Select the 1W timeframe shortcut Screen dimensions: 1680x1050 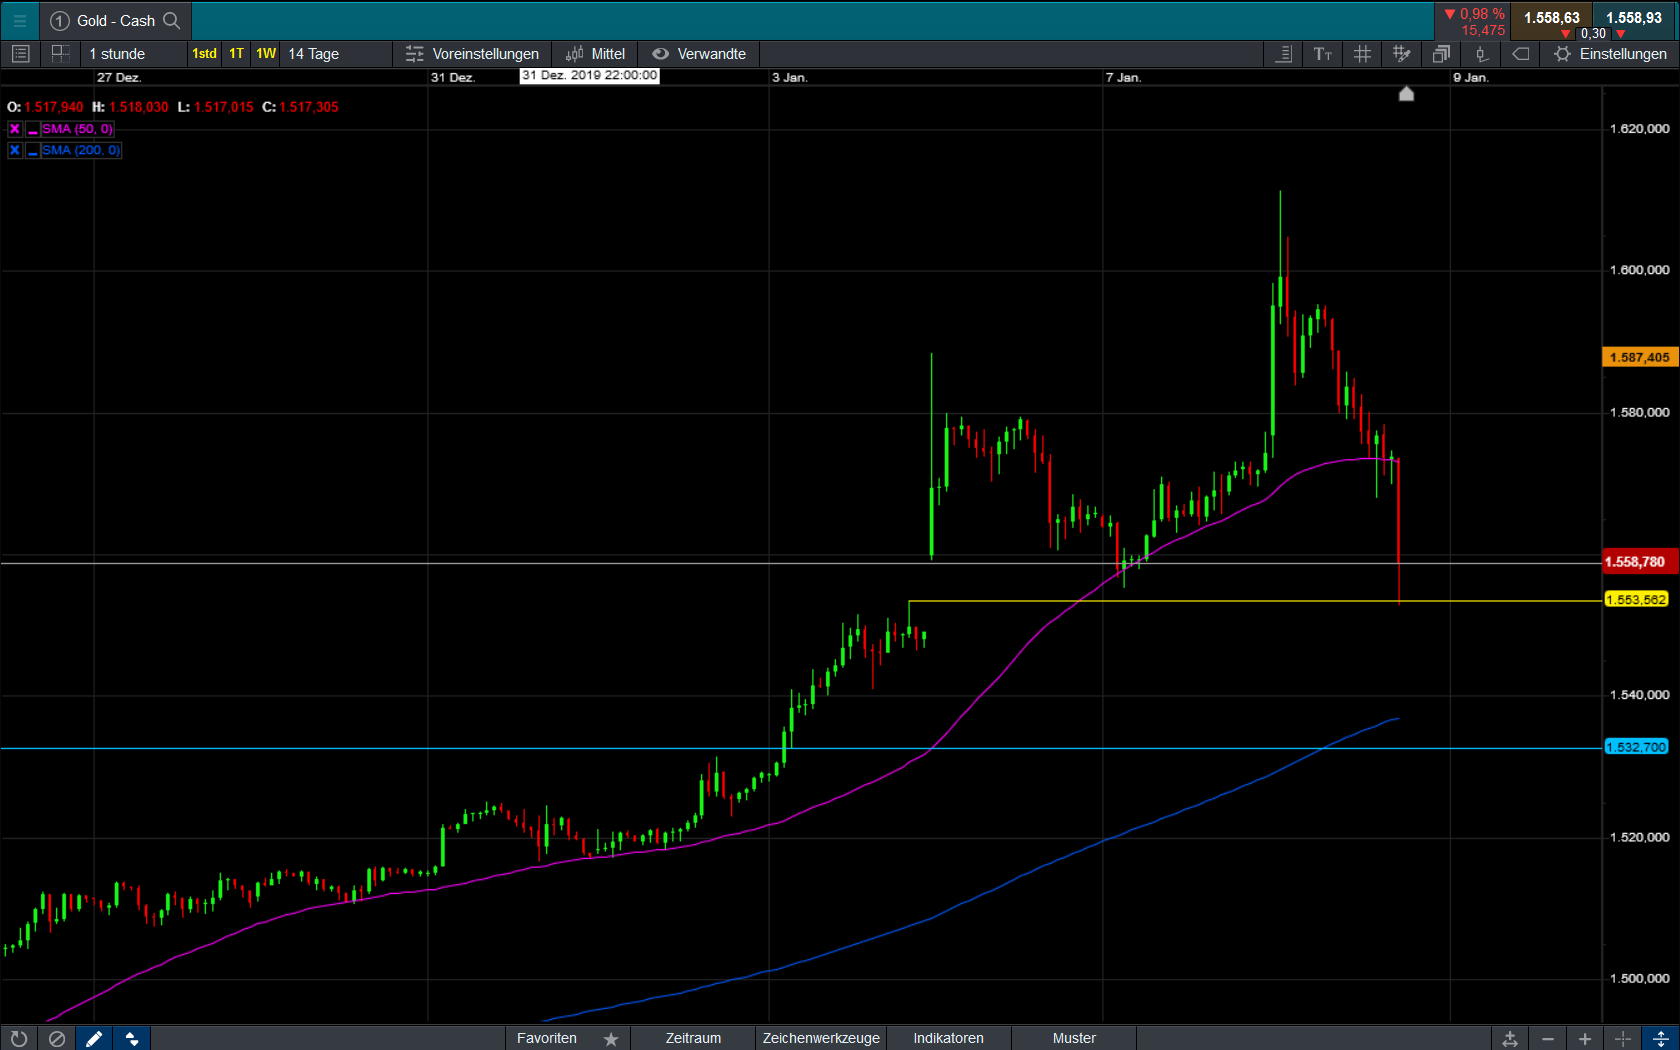point(266,54)
